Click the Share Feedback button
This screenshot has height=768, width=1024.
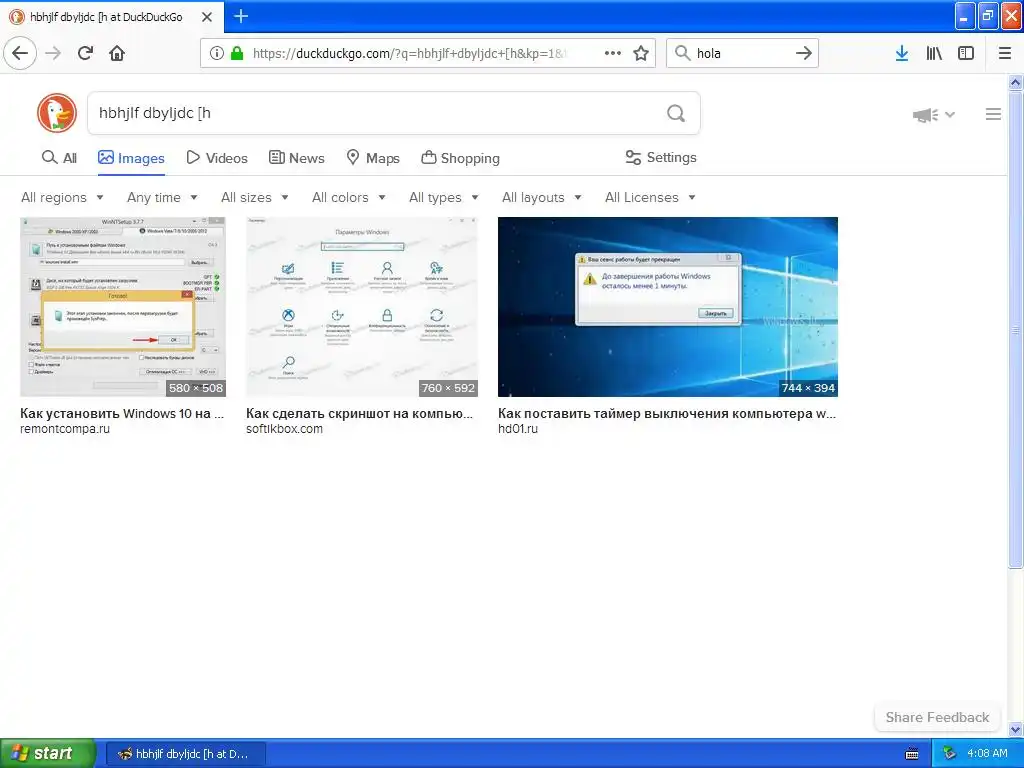tap(937, 717)
